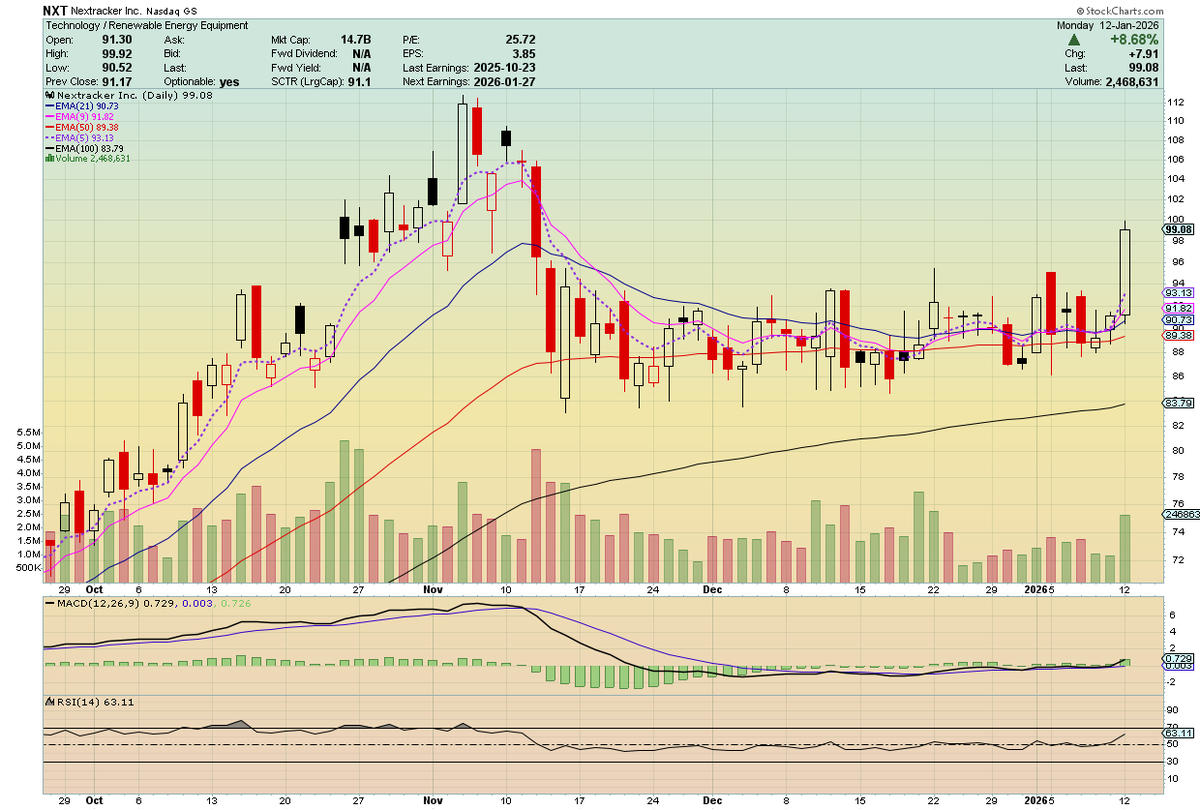Click the EMA(21) 90.73 legend entry
The image size is (1200, 810).
[x=82, y=106]
